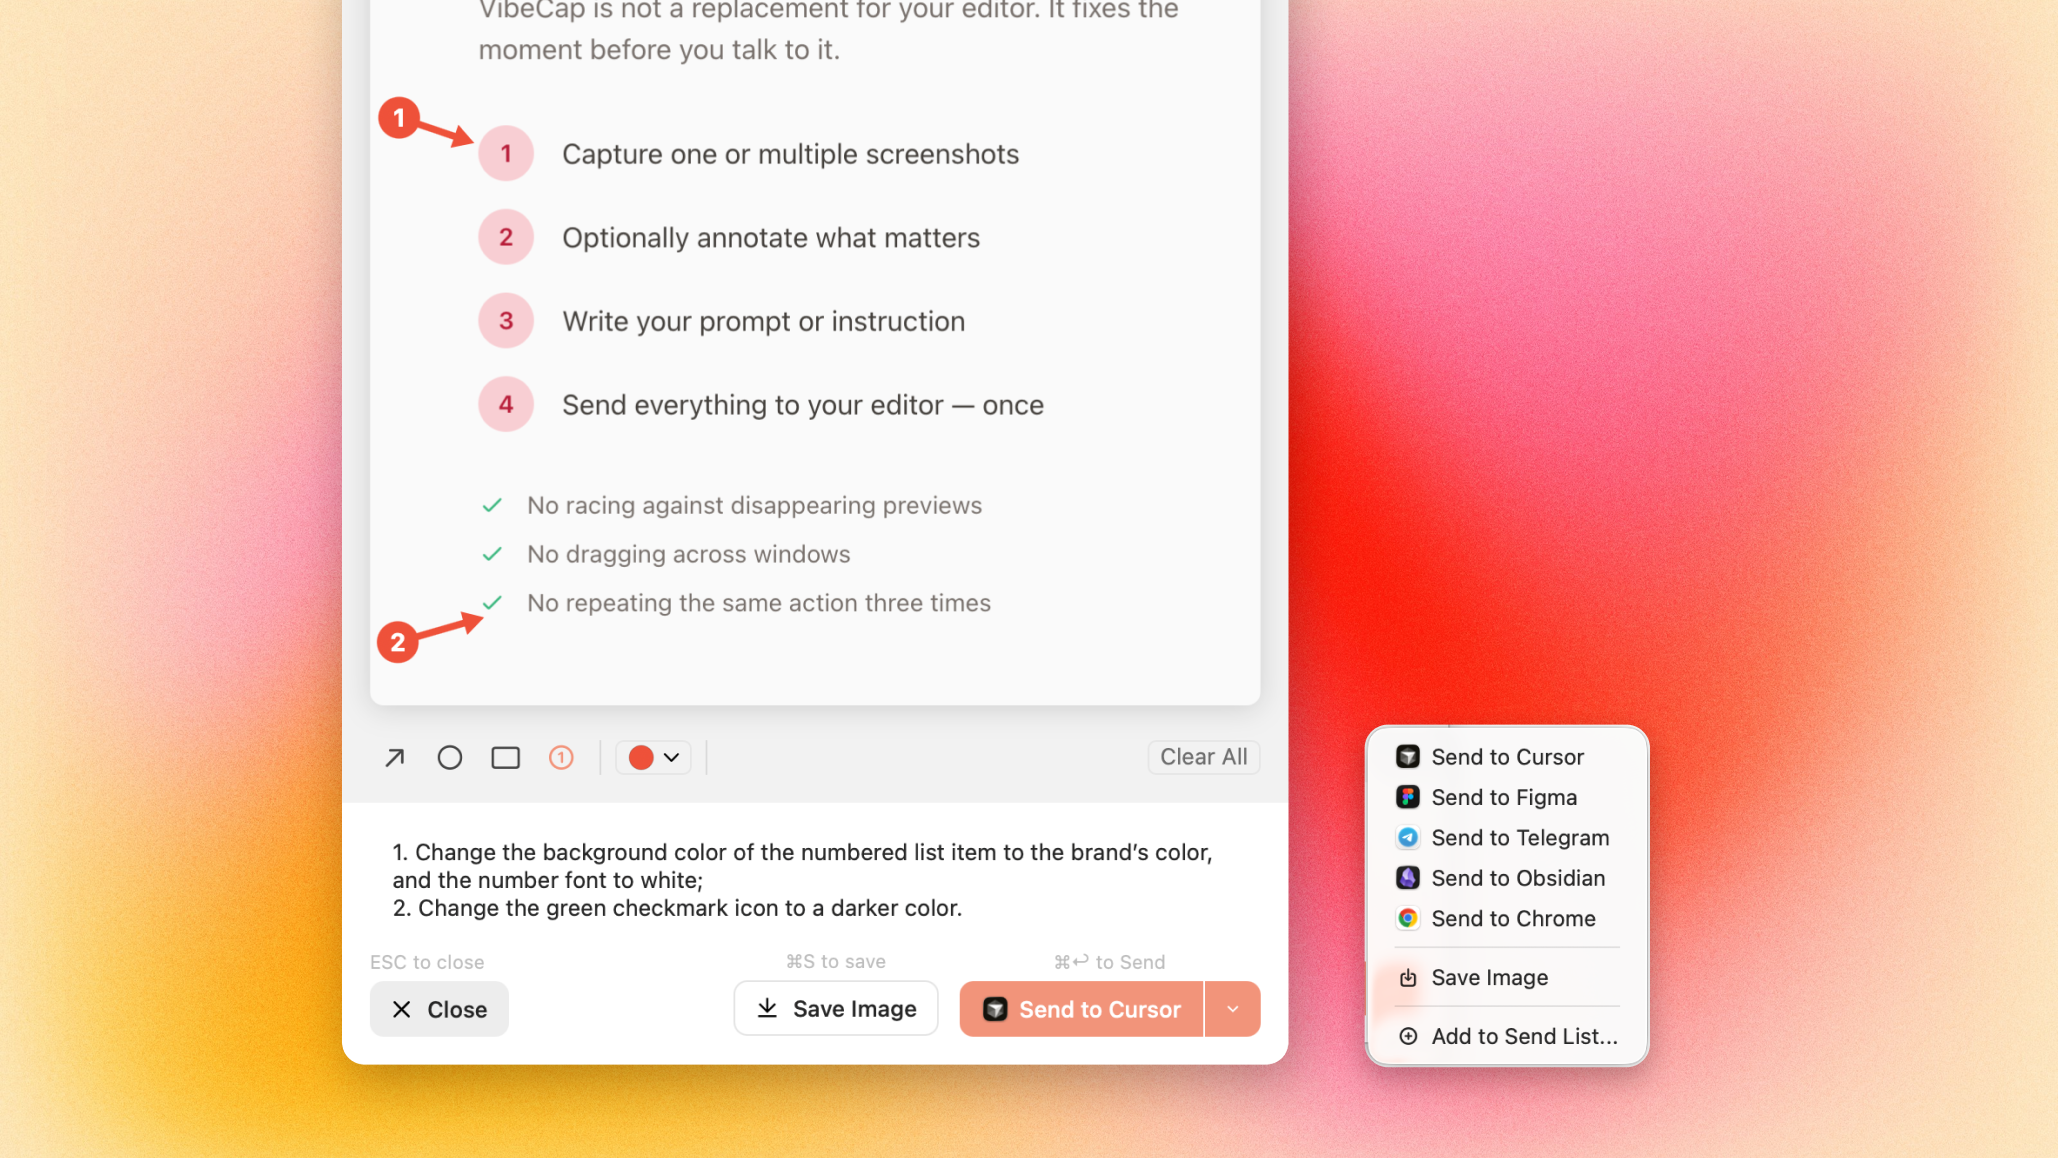Click the prompt text describing changes
The image size is (2058, 1158).
pyautogui.click(x=800, y=879)
